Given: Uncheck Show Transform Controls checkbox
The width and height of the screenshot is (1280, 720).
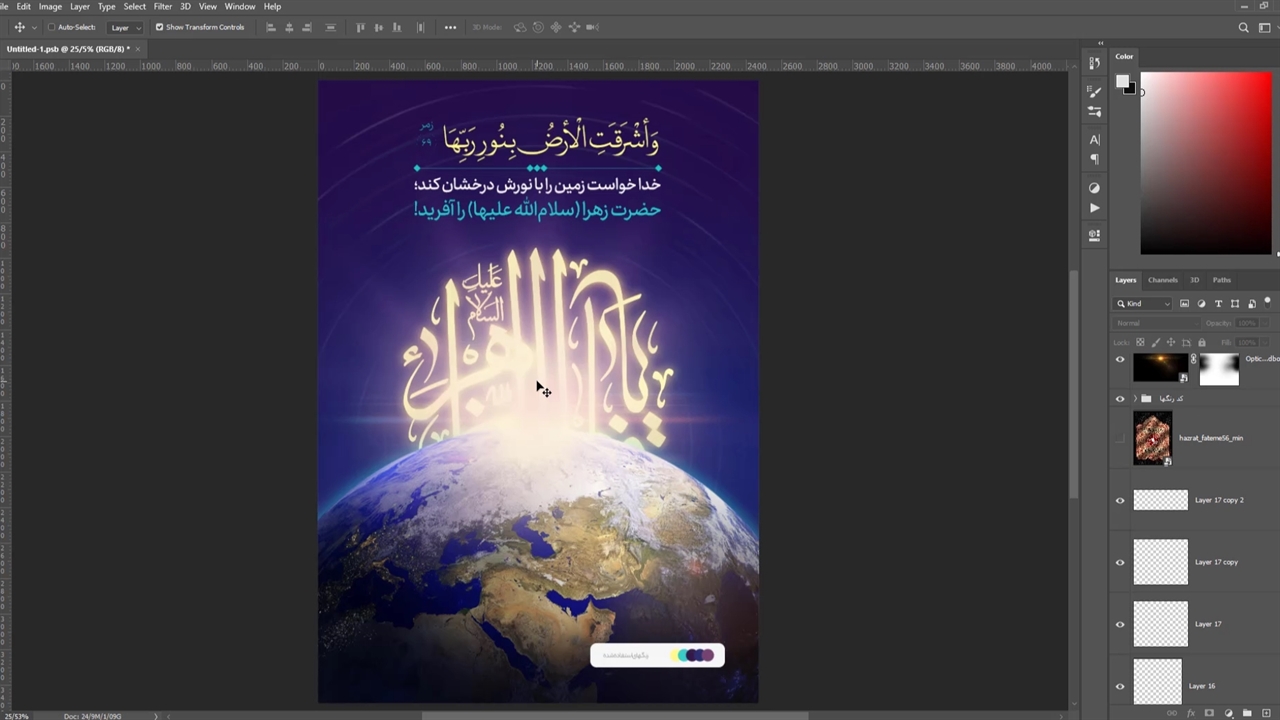Looking at the screenshot, I should coord(159,28).
